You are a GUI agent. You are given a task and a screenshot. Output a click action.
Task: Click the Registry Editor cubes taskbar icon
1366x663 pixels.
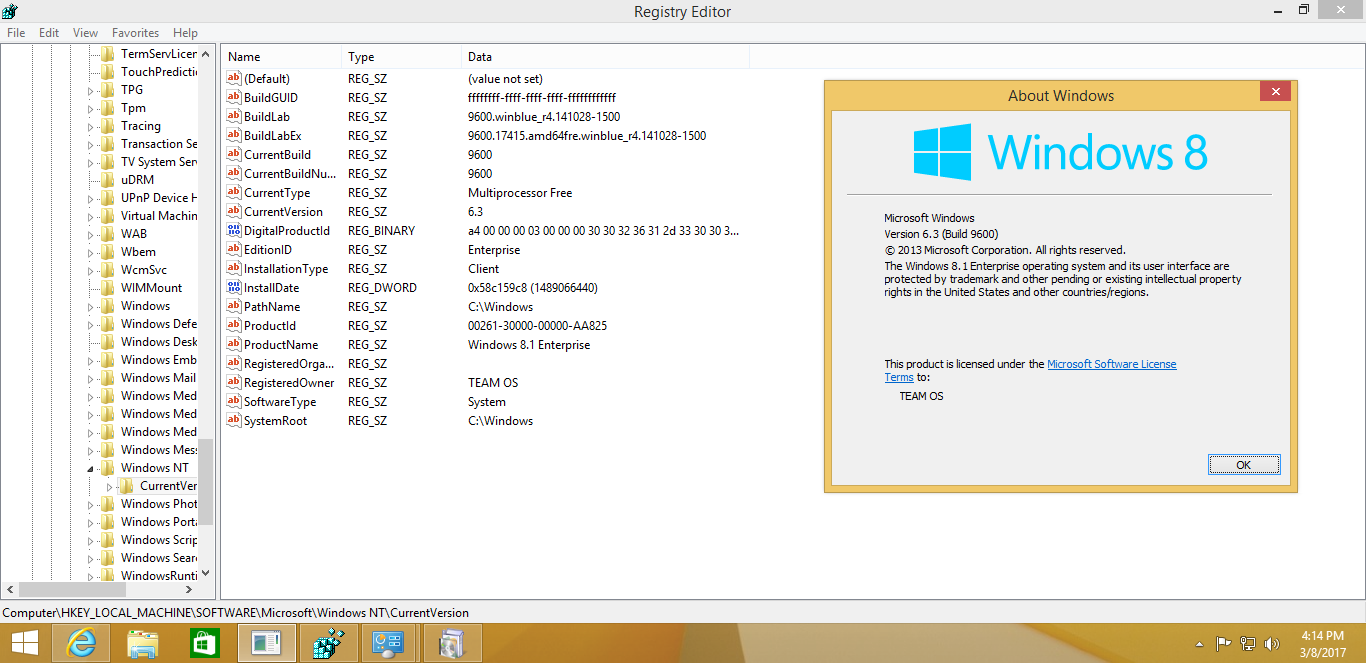point(329,643)
